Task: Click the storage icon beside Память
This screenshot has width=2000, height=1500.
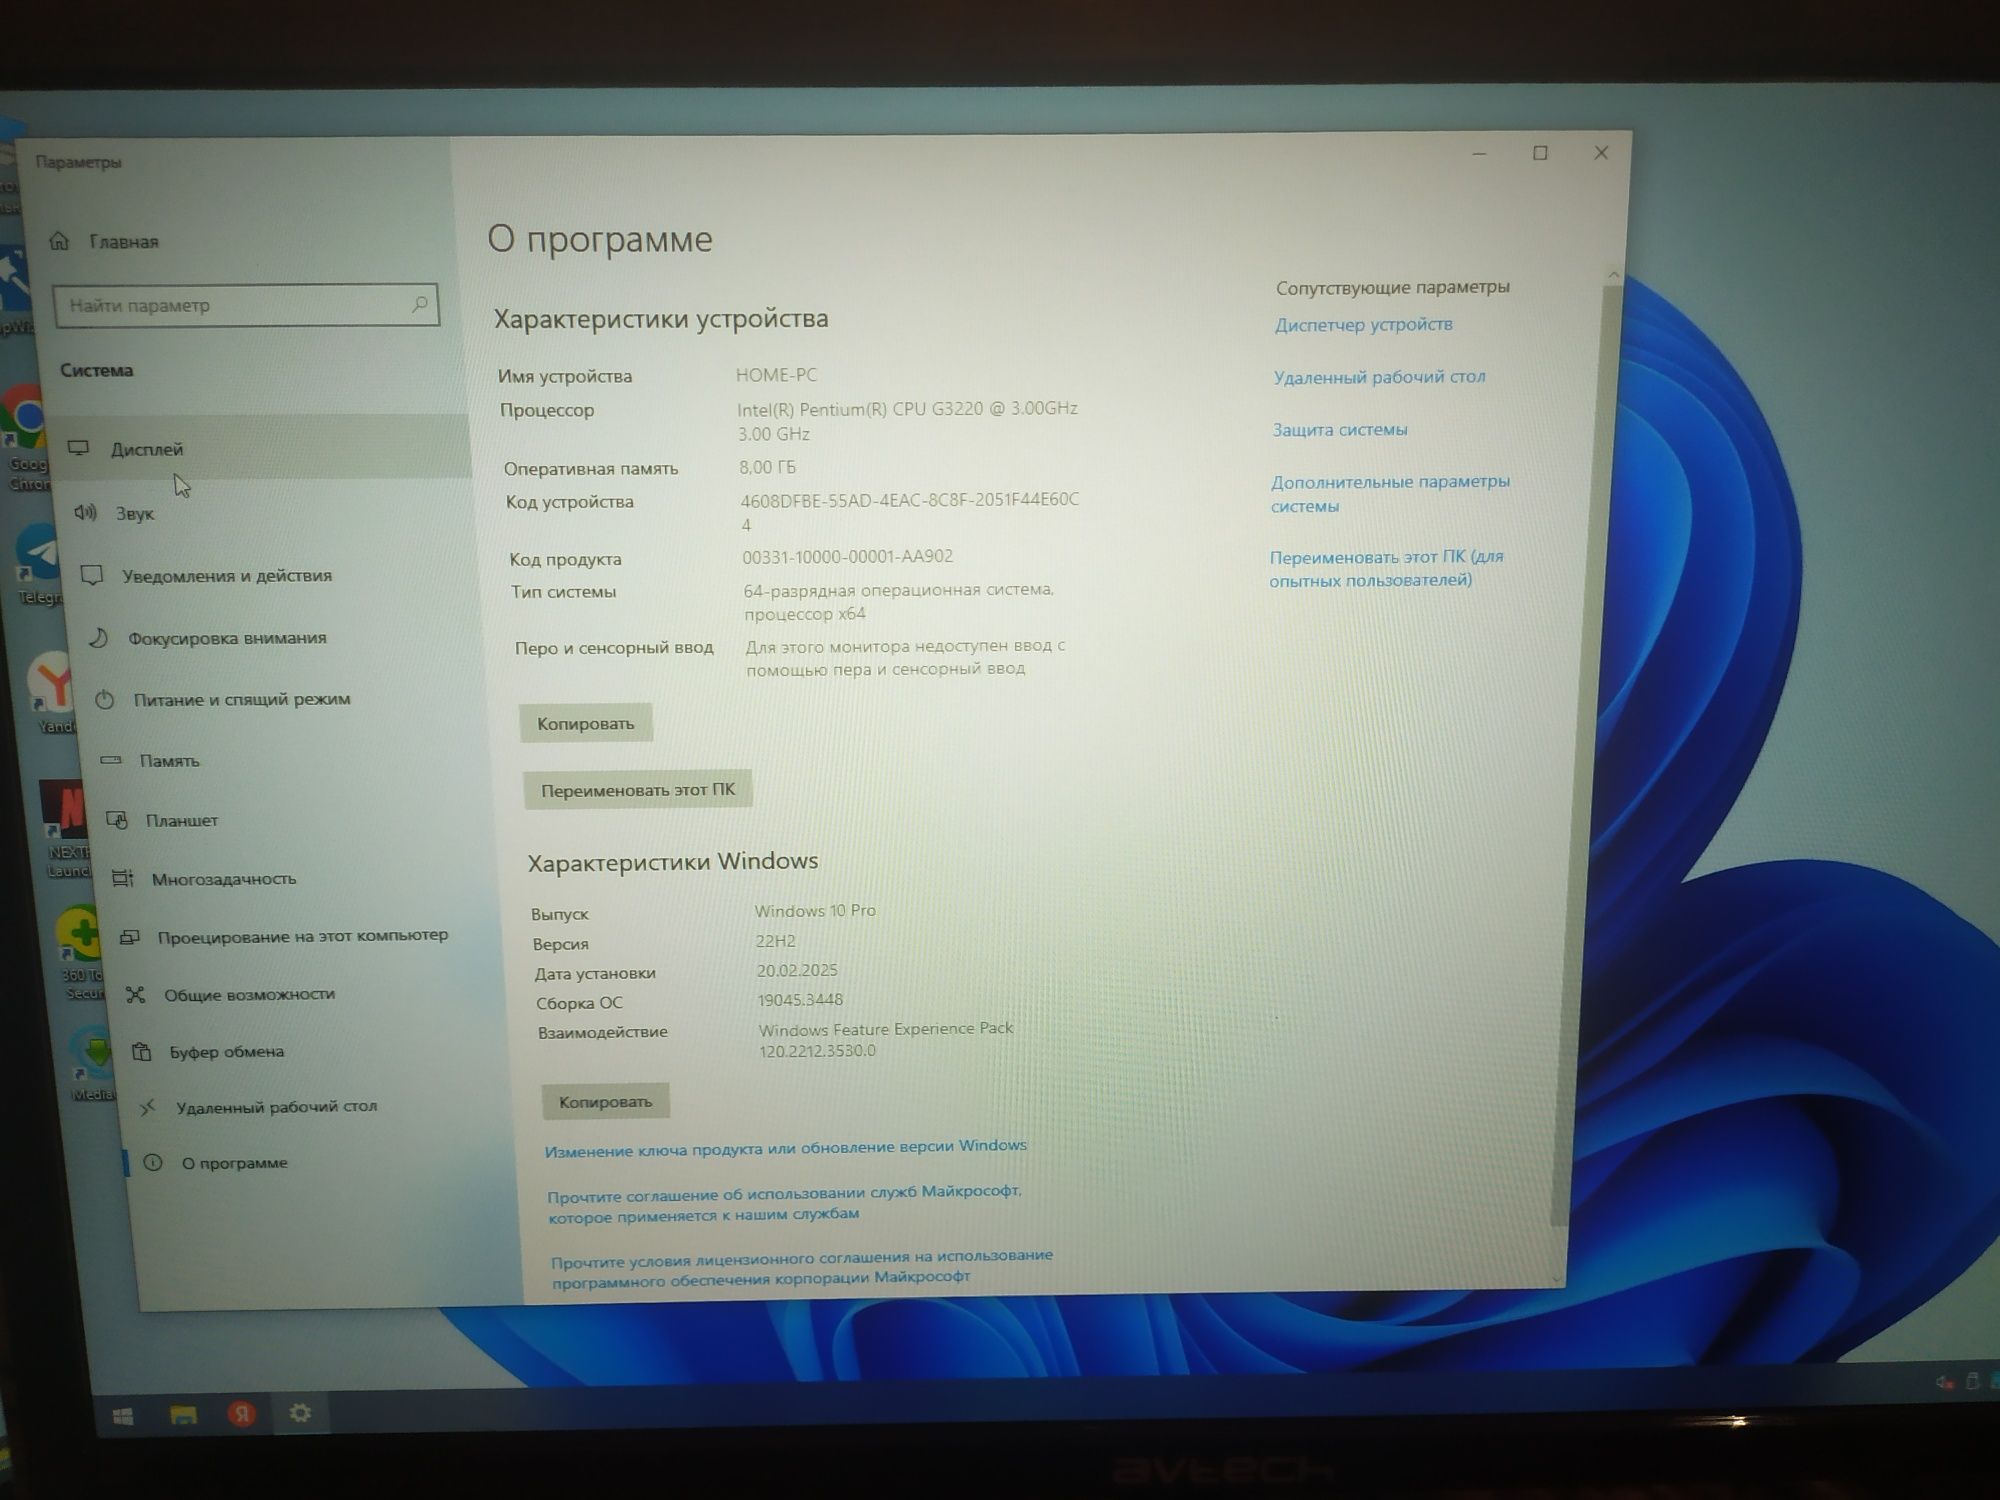Action: 110,761
